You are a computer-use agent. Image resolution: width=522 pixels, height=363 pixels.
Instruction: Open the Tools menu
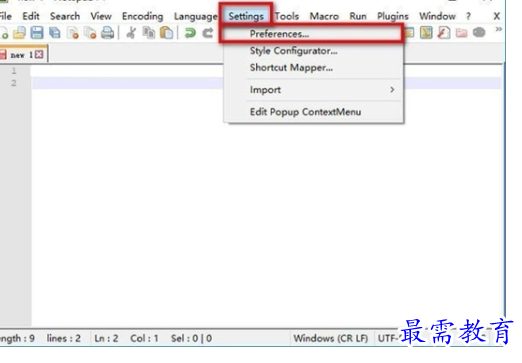[x=287, y=16]
